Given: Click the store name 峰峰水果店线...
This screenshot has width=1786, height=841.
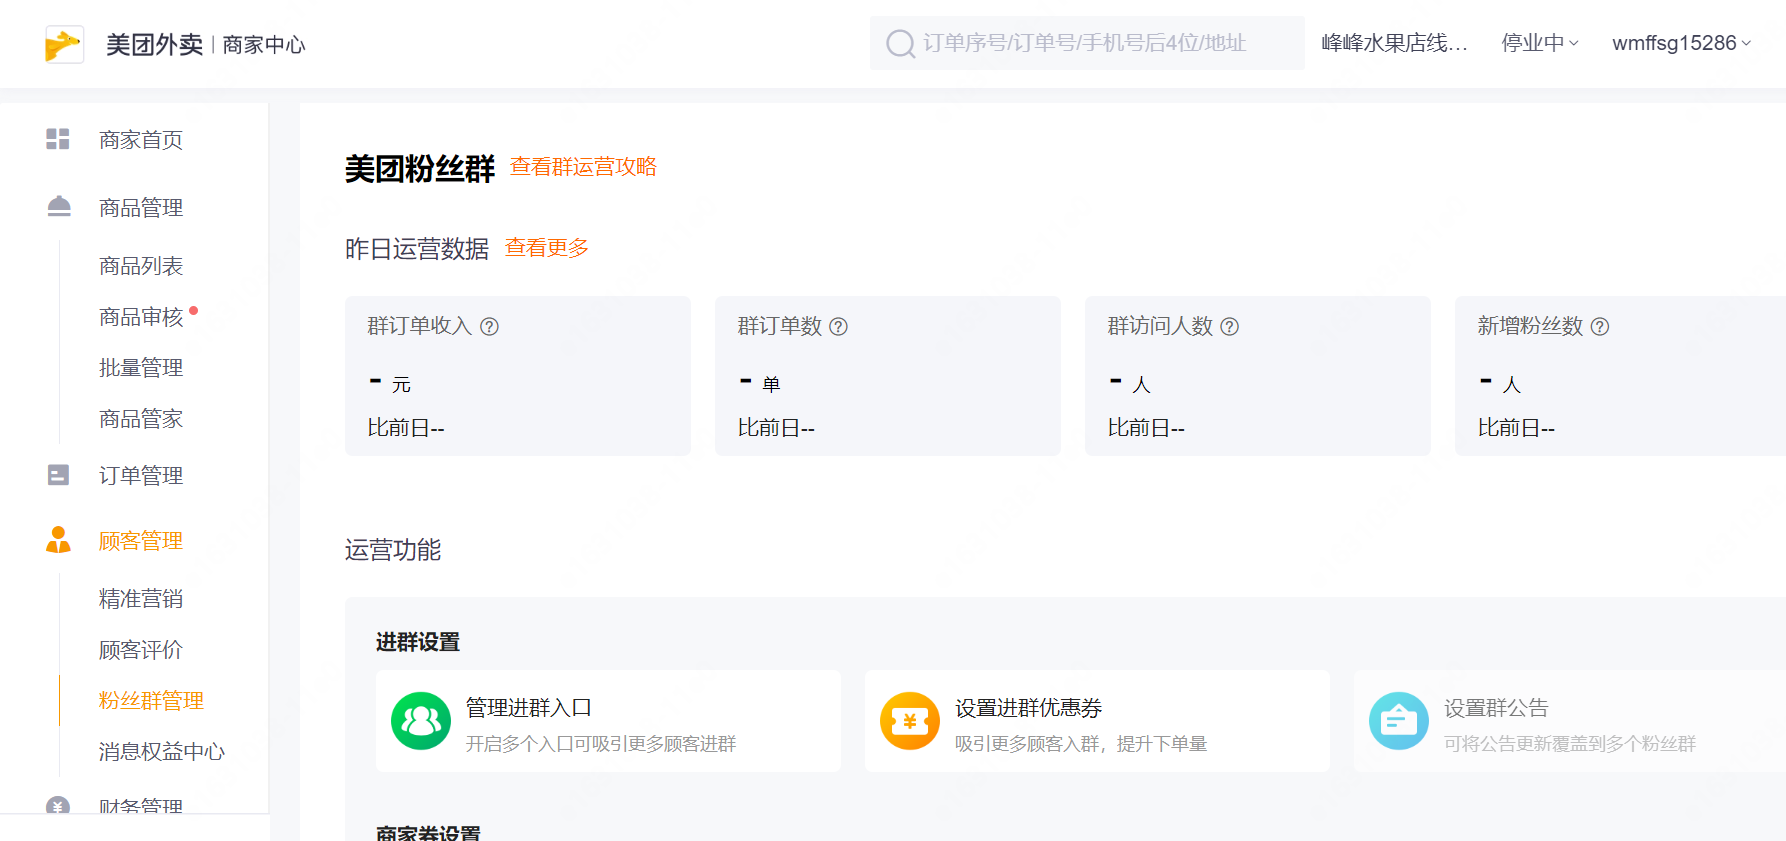Looking at the screenshot, I should coord(1394,43).
